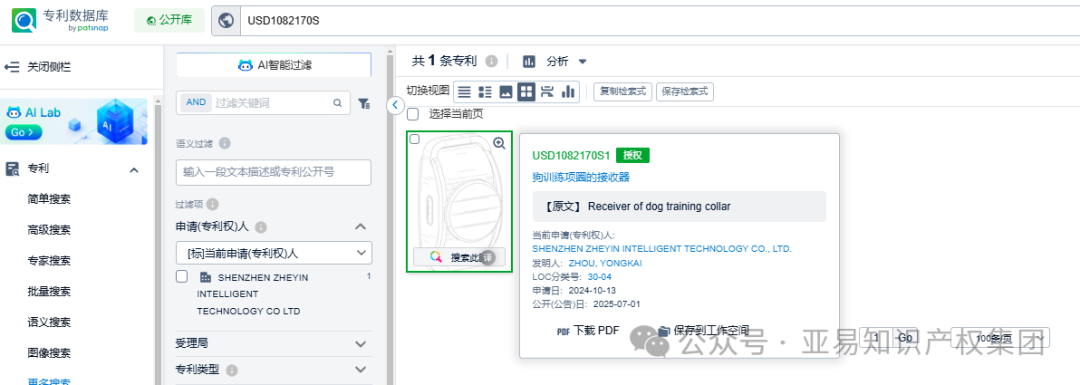Open the AND operator selector

tap(196, 102)
